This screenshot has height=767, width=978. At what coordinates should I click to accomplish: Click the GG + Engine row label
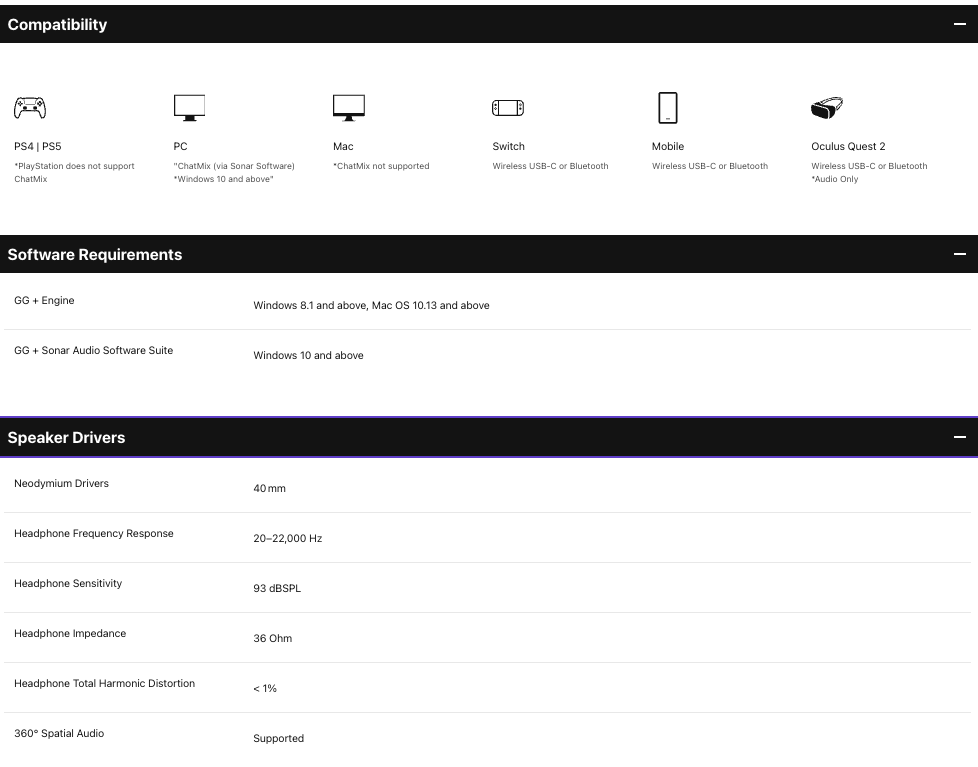click(x=44, y=300)
